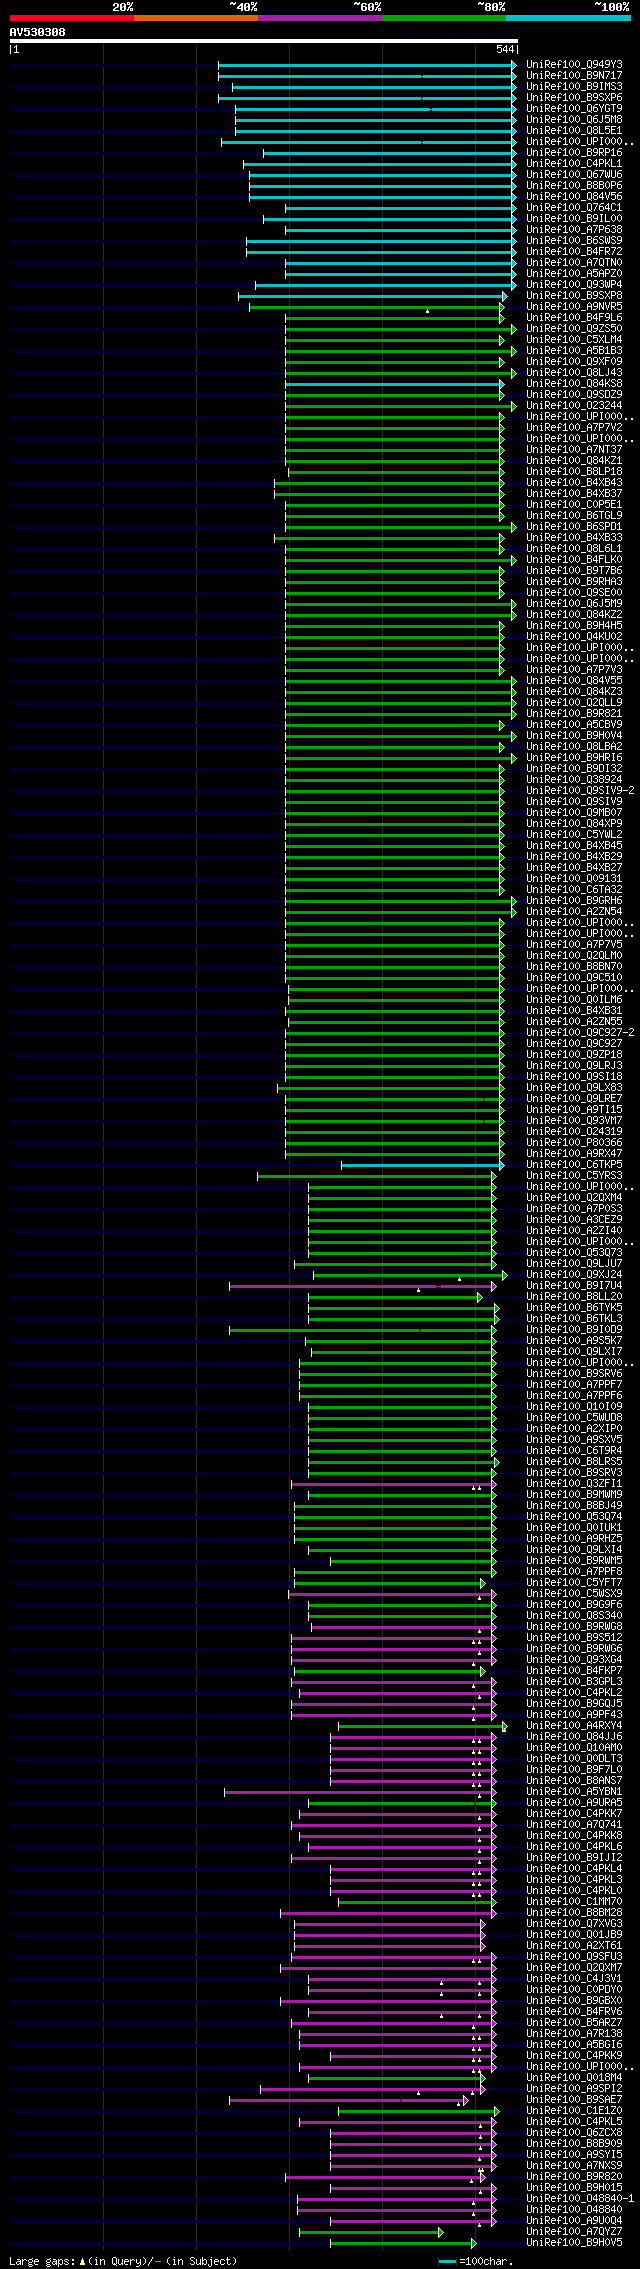Click the UniRef100_C5YWL2 label
The height and width of the screenshot is (2269, 640).
point(574,834)
